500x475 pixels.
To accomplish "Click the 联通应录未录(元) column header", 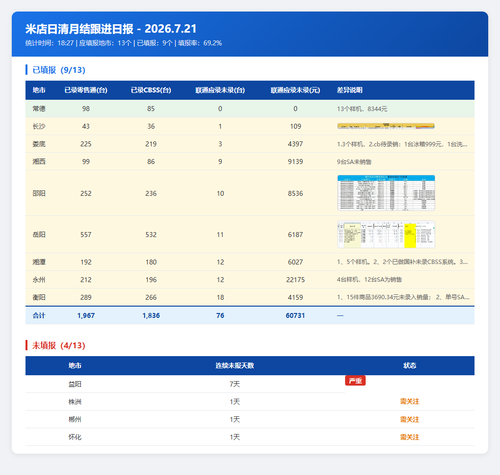I will point(295,90).
